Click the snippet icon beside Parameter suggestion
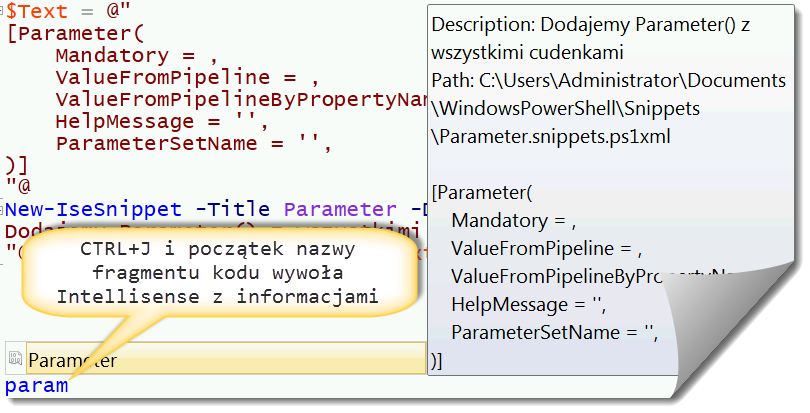The height and width of the screenshot is (413, 810). coord(16,360)
